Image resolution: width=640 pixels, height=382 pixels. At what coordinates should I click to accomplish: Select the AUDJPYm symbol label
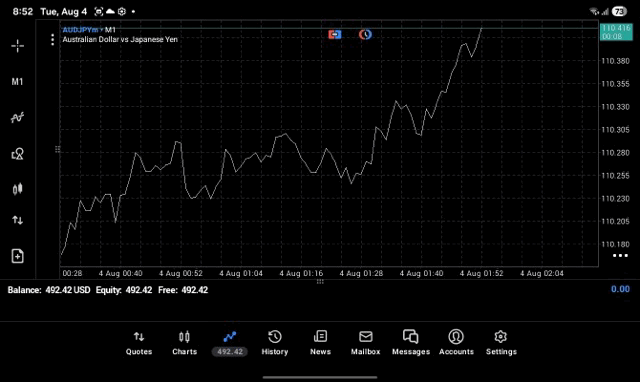click(80, 30)
